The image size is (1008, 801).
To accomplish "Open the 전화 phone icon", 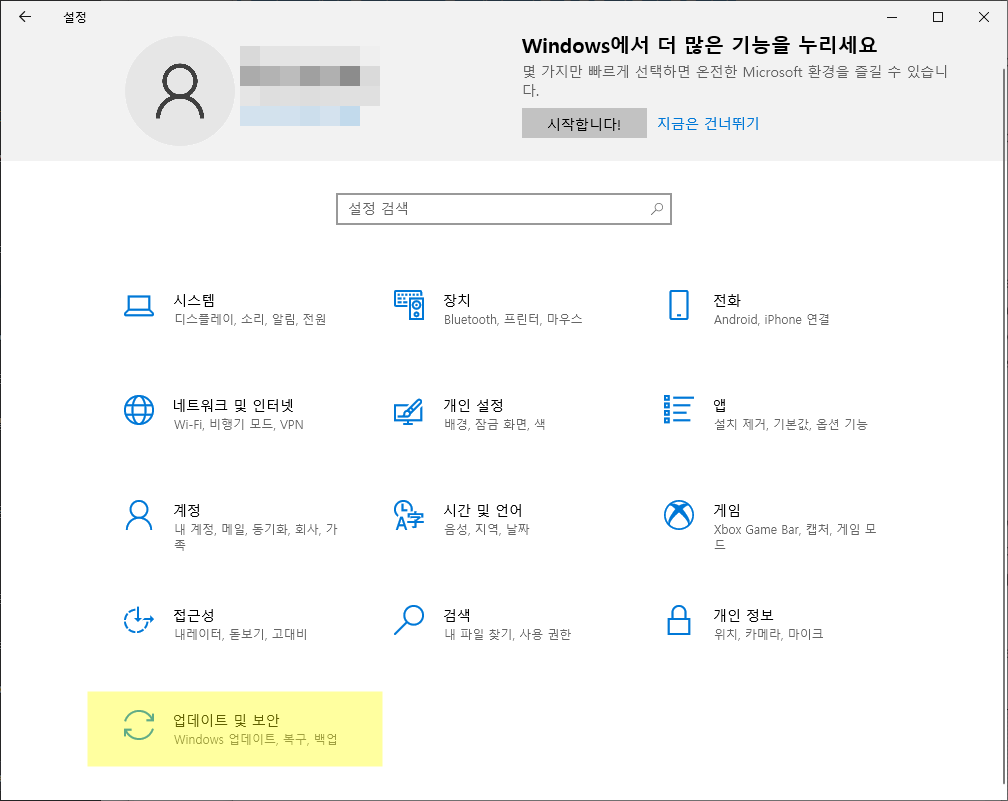I will tap(679, 305).
